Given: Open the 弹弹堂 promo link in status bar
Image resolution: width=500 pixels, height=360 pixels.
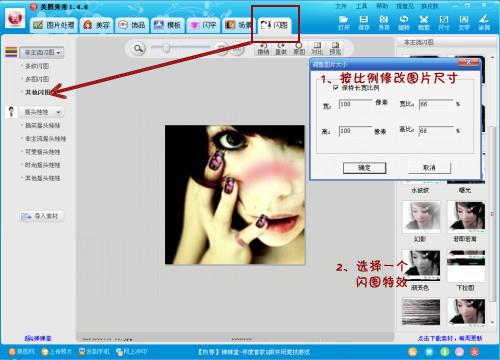Looking at the screenshot, I should [254, 351].
